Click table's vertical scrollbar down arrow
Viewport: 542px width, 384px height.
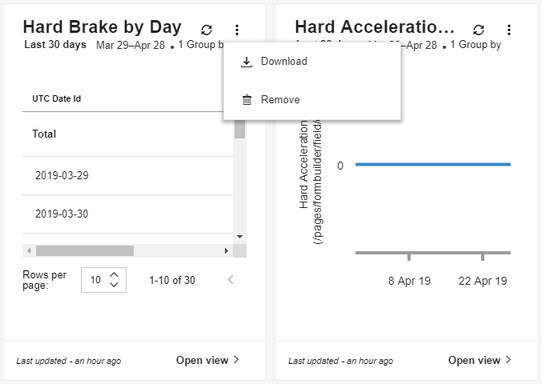tap(240, 237)
